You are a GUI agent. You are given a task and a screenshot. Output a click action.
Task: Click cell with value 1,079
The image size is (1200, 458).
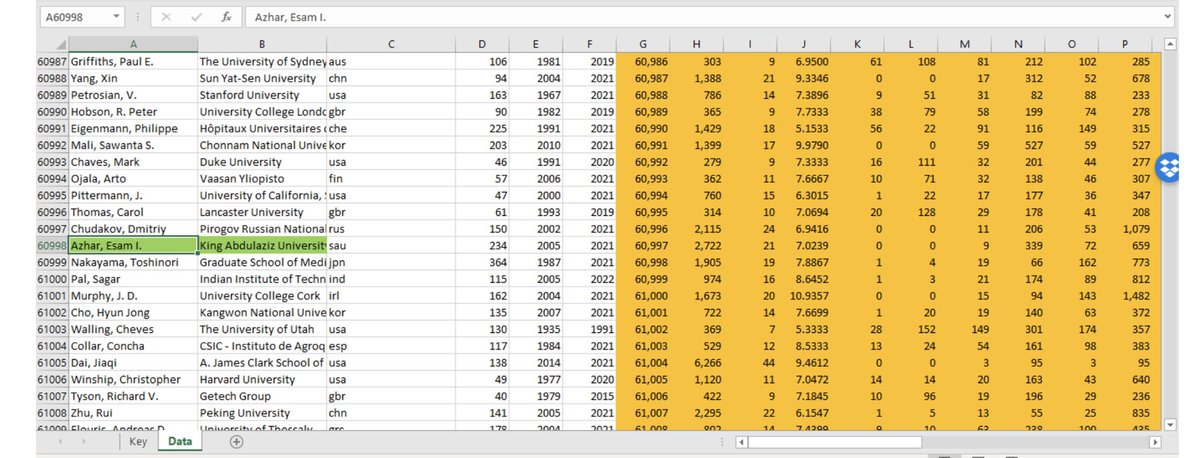[x=1124, y=228]
